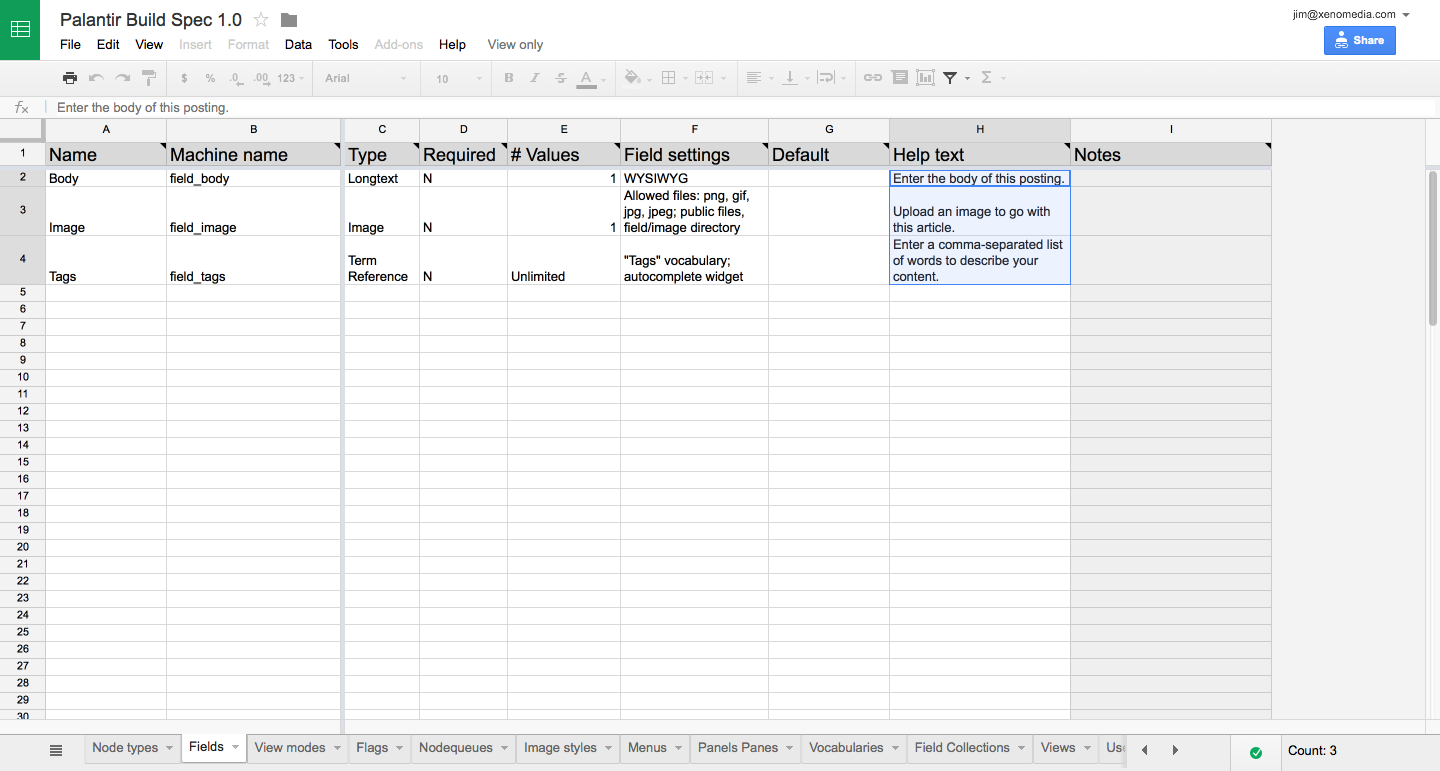Screen dimensions: 1440x771
Task: Open the Data menu
Action: (298, 44)
